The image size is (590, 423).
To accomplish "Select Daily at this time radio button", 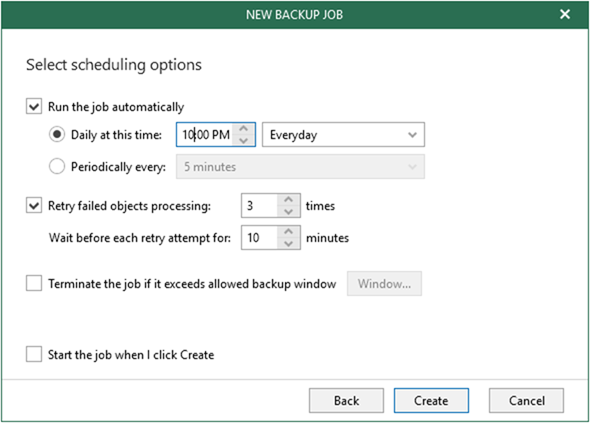I will (x=57, y=134).
